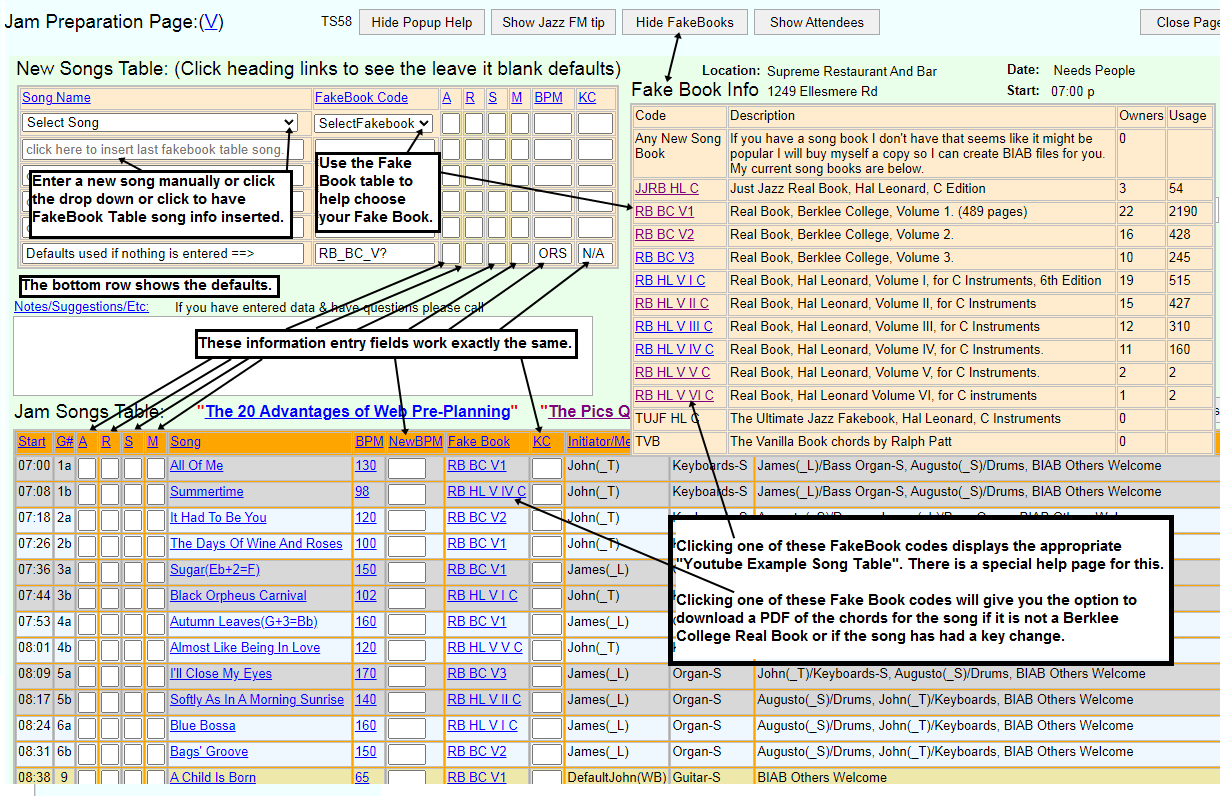Open the JJRB HL C fake book code
The width and height of the screenshot is (1220, 808).
[666, 189]
